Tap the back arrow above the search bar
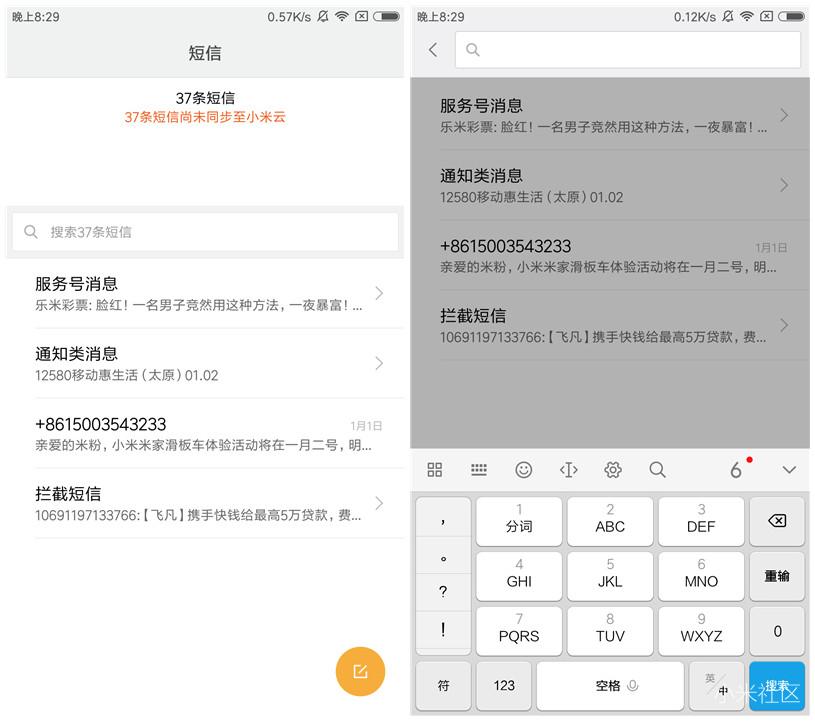 point(432,48)
